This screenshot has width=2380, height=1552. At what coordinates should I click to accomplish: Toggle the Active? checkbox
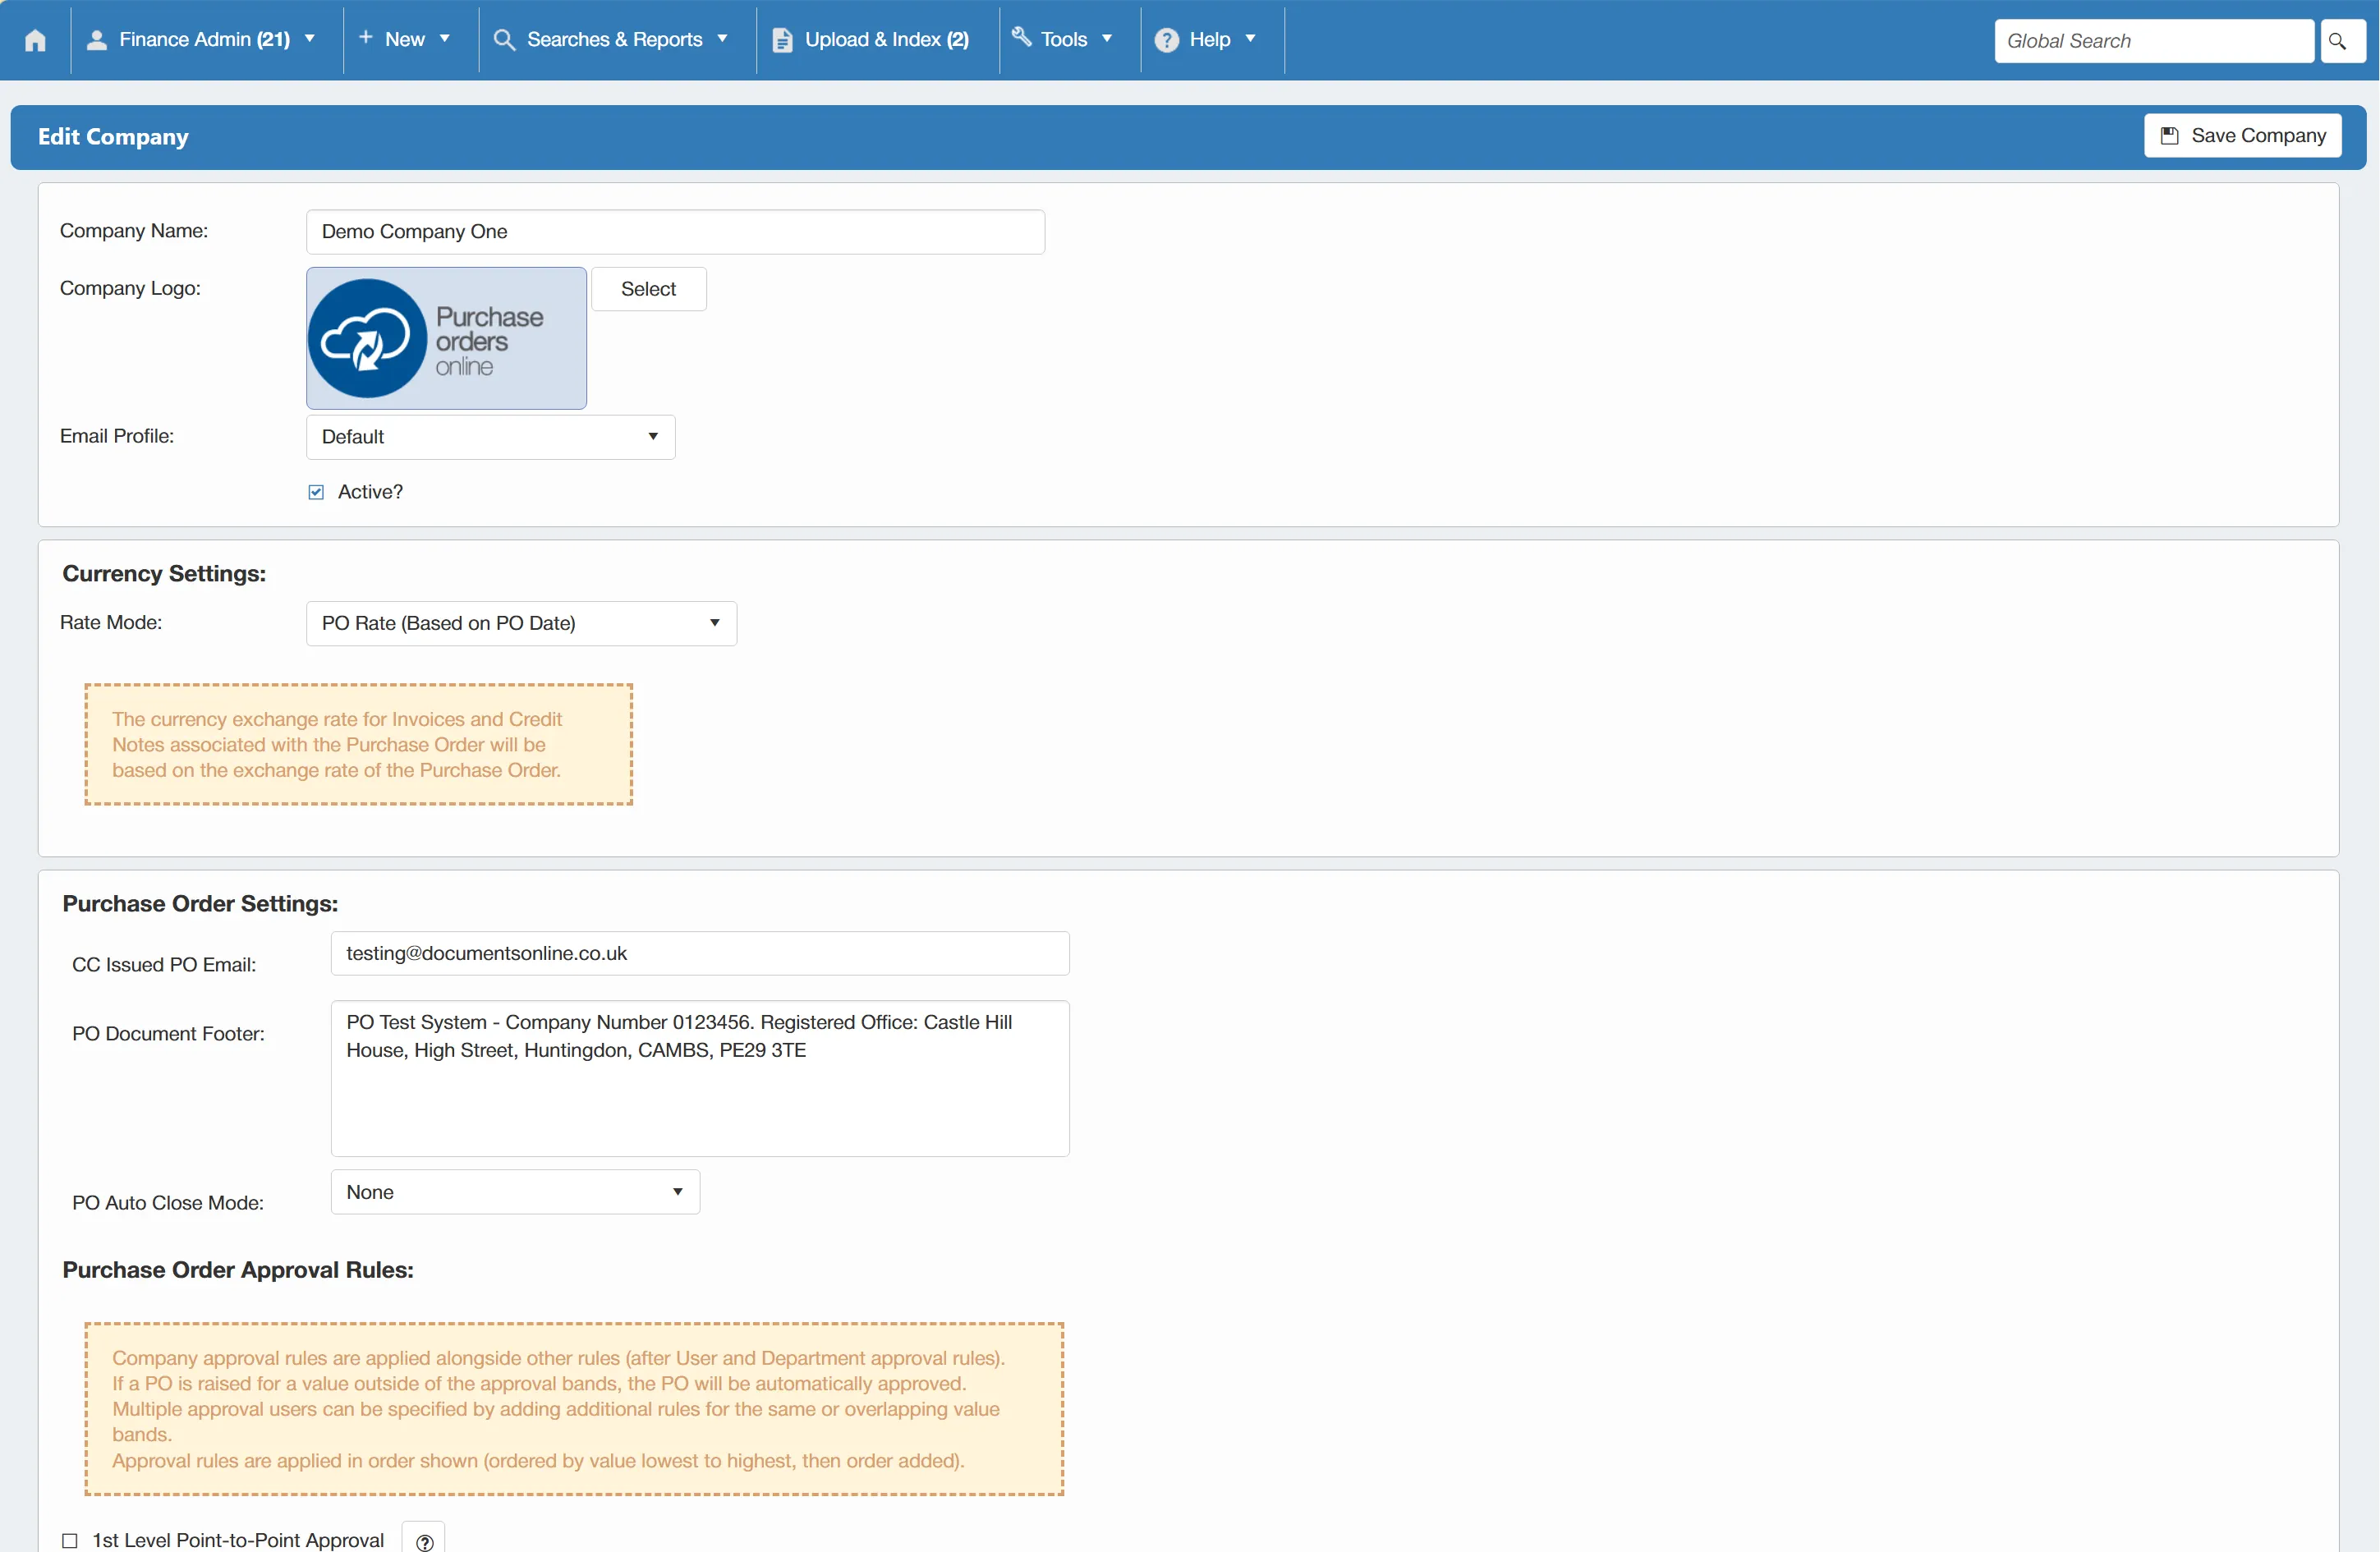click(316, 492)
